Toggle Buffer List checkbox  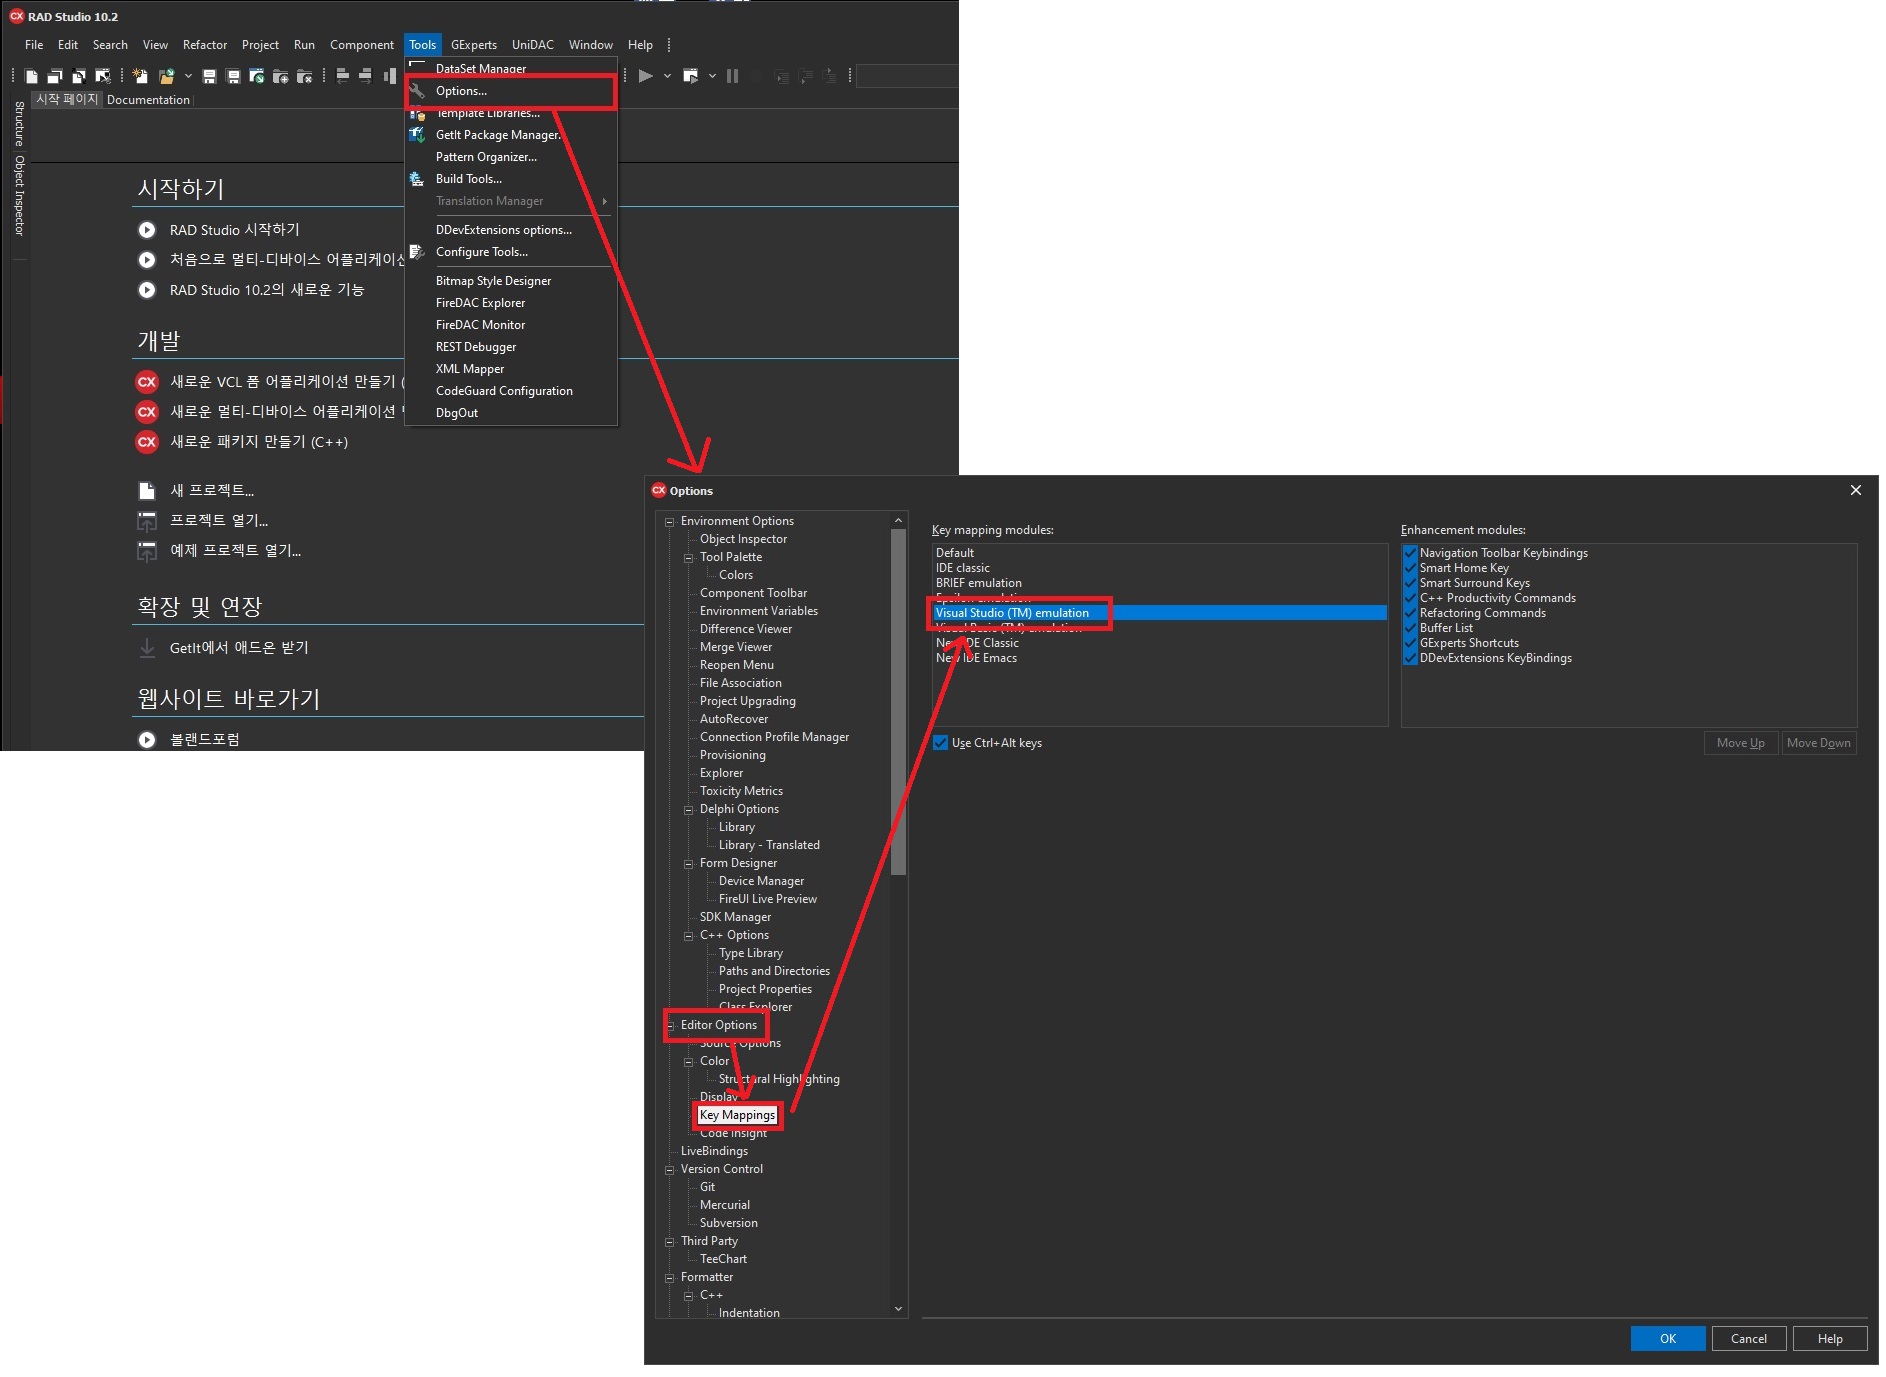1411,628
